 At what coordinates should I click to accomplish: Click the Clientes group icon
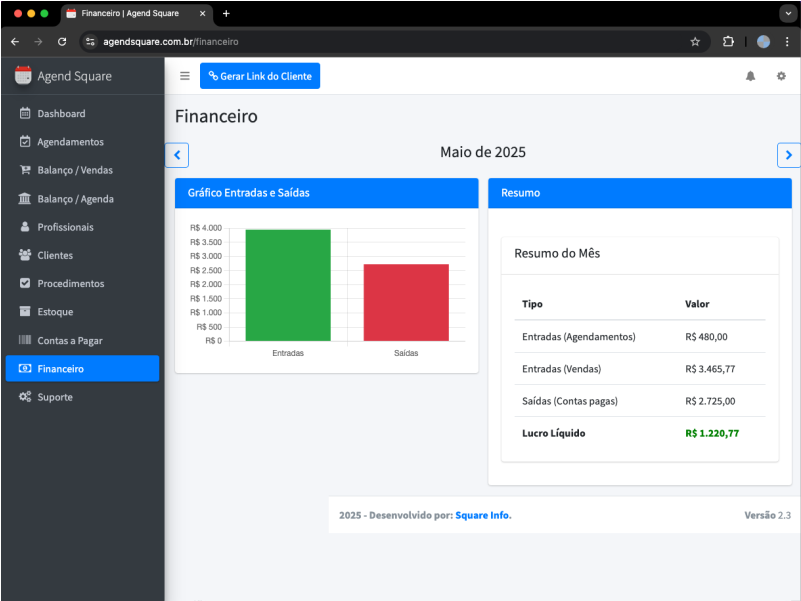point(25,255)
